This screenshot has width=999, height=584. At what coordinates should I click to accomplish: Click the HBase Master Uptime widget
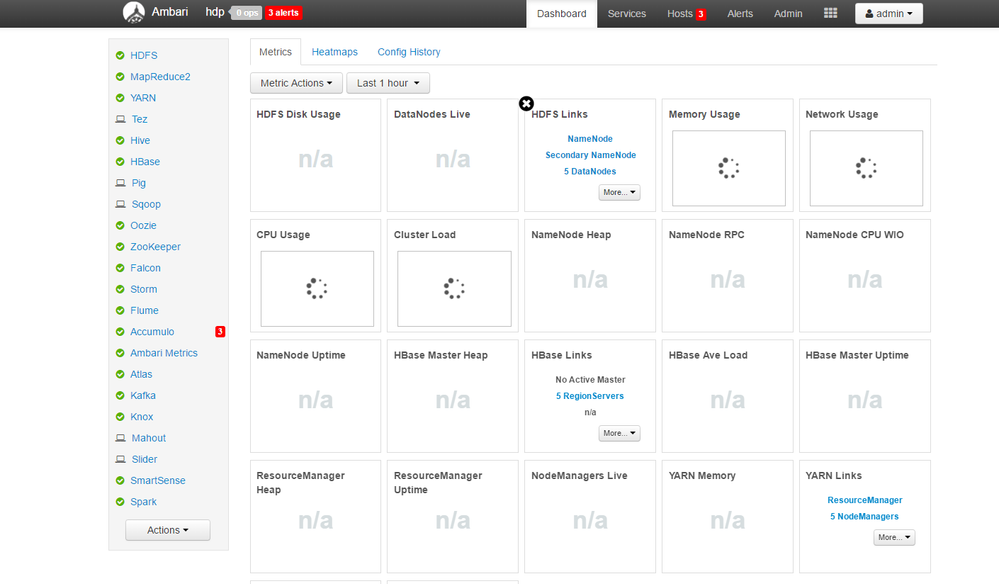tap(865, 396)
